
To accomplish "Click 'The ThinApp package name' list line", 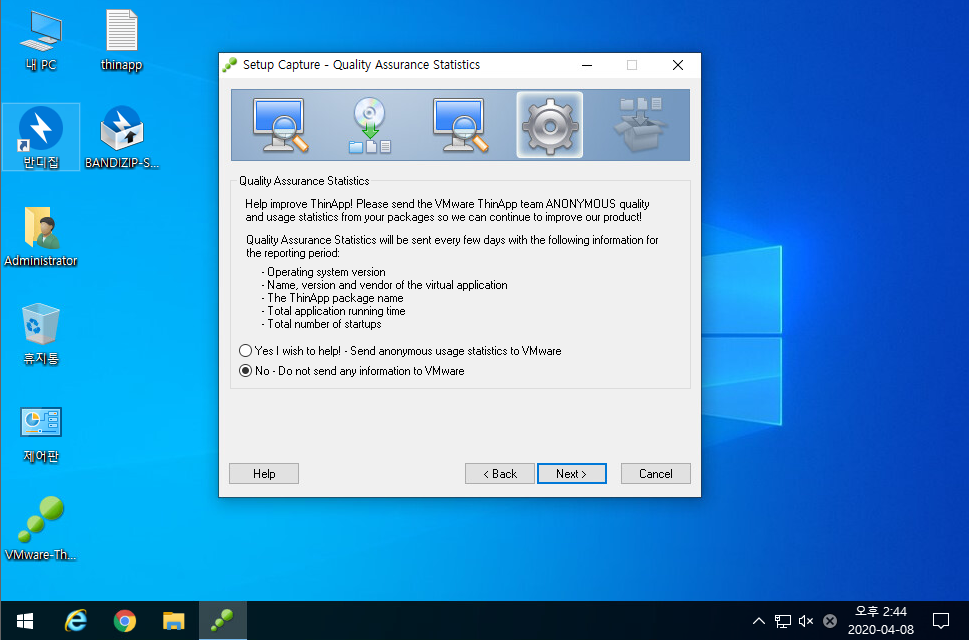I will [332, 298].
